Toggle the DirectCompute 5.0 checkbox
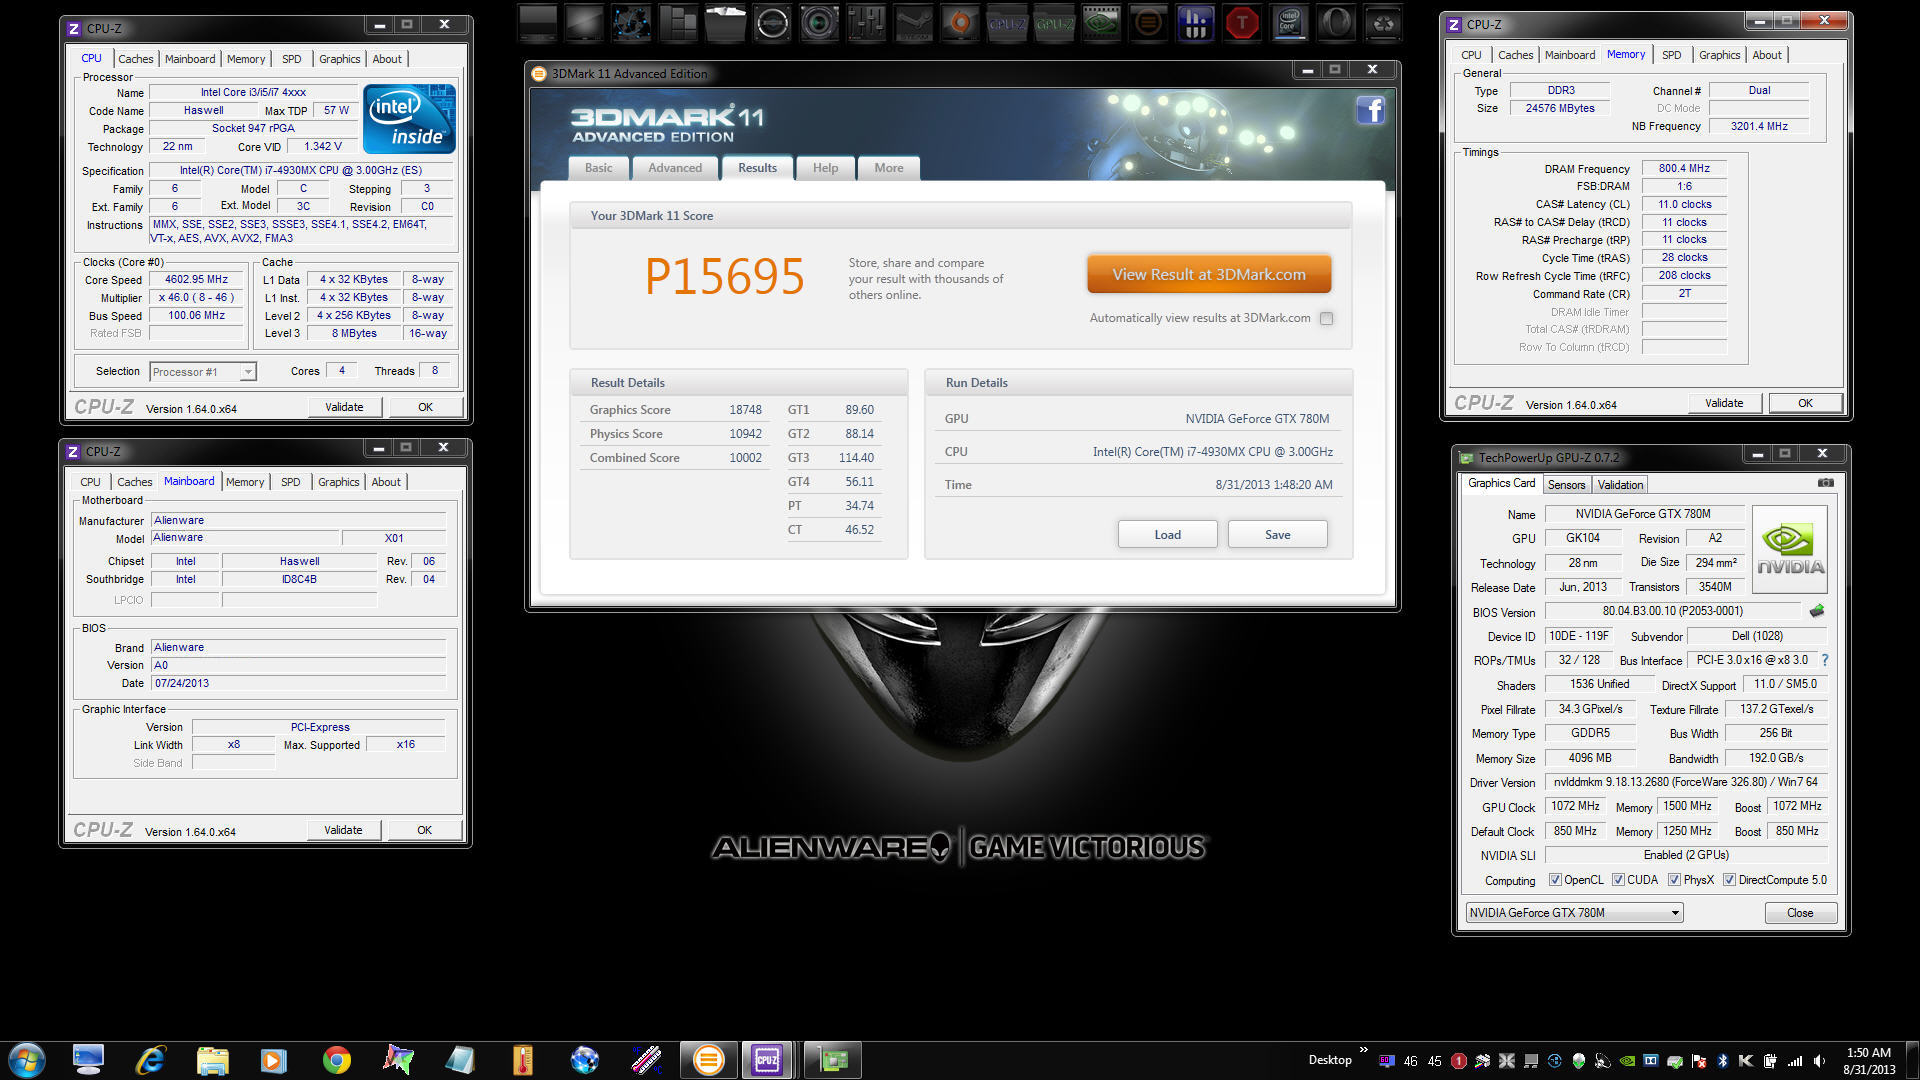1920x1080 pixels. tap(1729, 880)
